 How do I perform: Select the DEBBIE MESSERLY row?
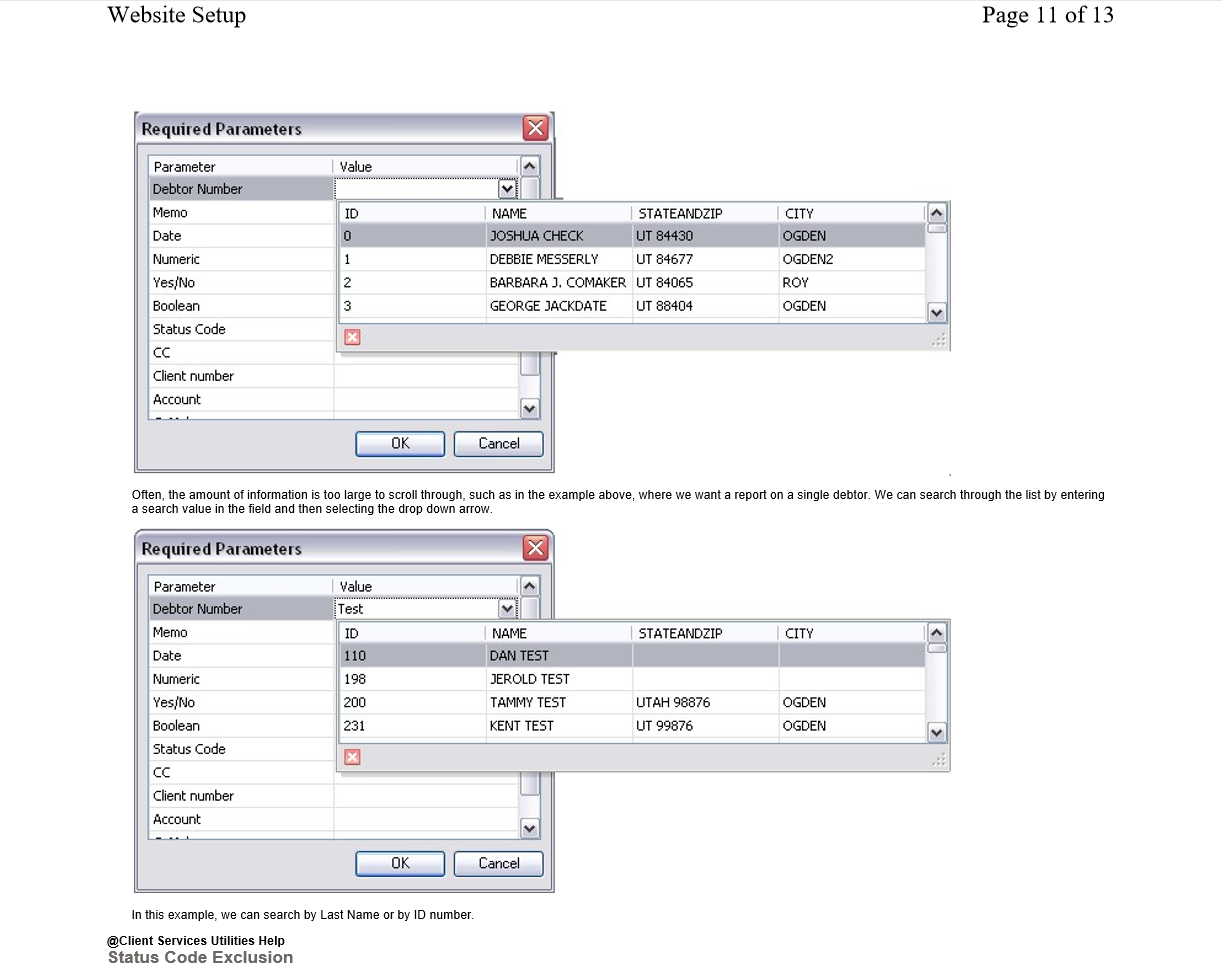pyautogui.click(x=632, y=259)
